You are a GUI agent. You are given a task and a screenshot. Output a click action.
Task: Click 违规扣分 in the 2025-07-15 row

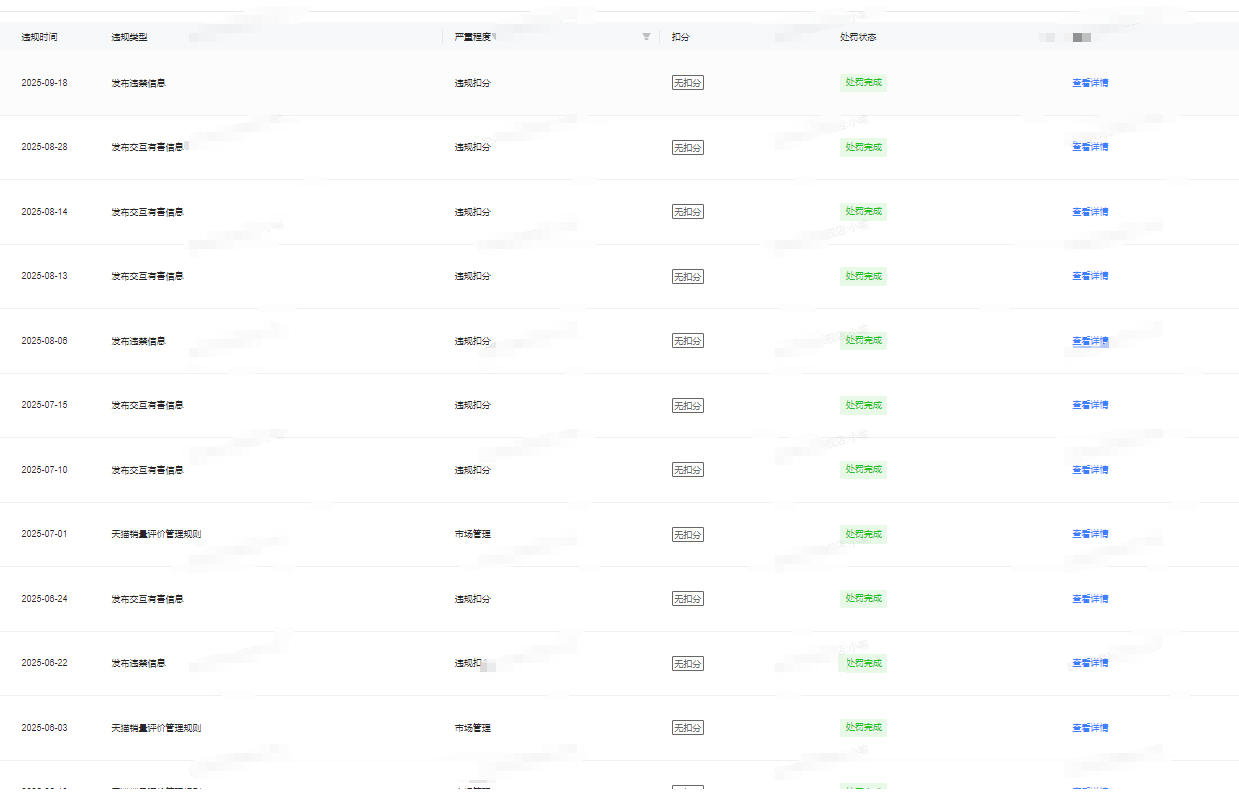click(x=473, y=405)
